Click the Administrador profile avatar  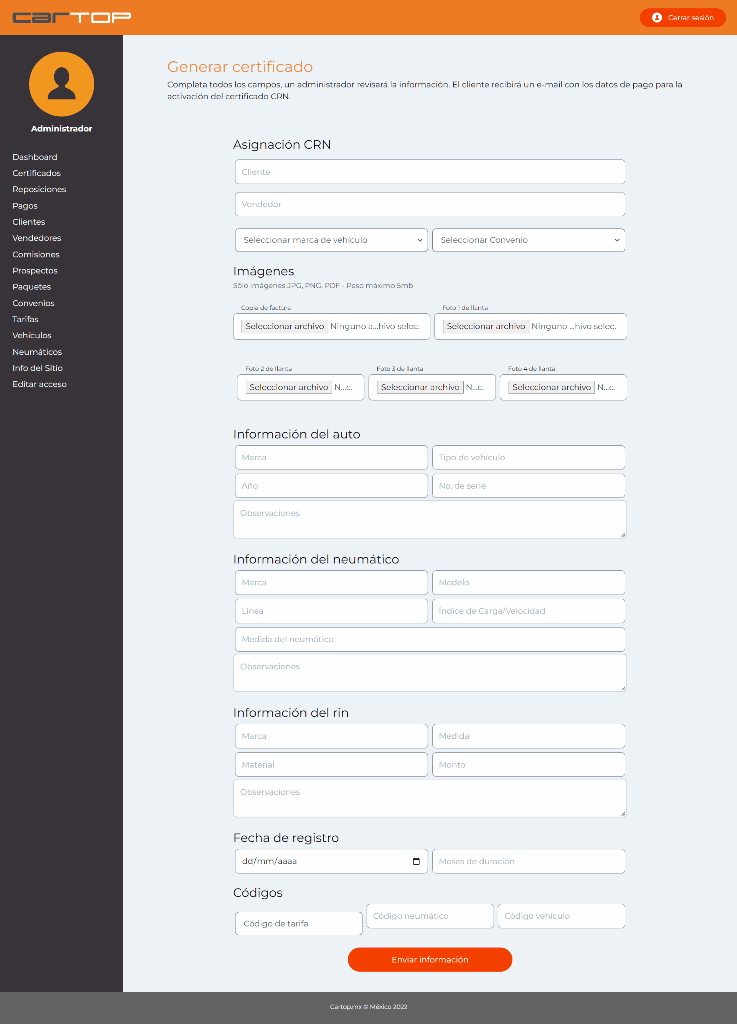coord(62,84)
